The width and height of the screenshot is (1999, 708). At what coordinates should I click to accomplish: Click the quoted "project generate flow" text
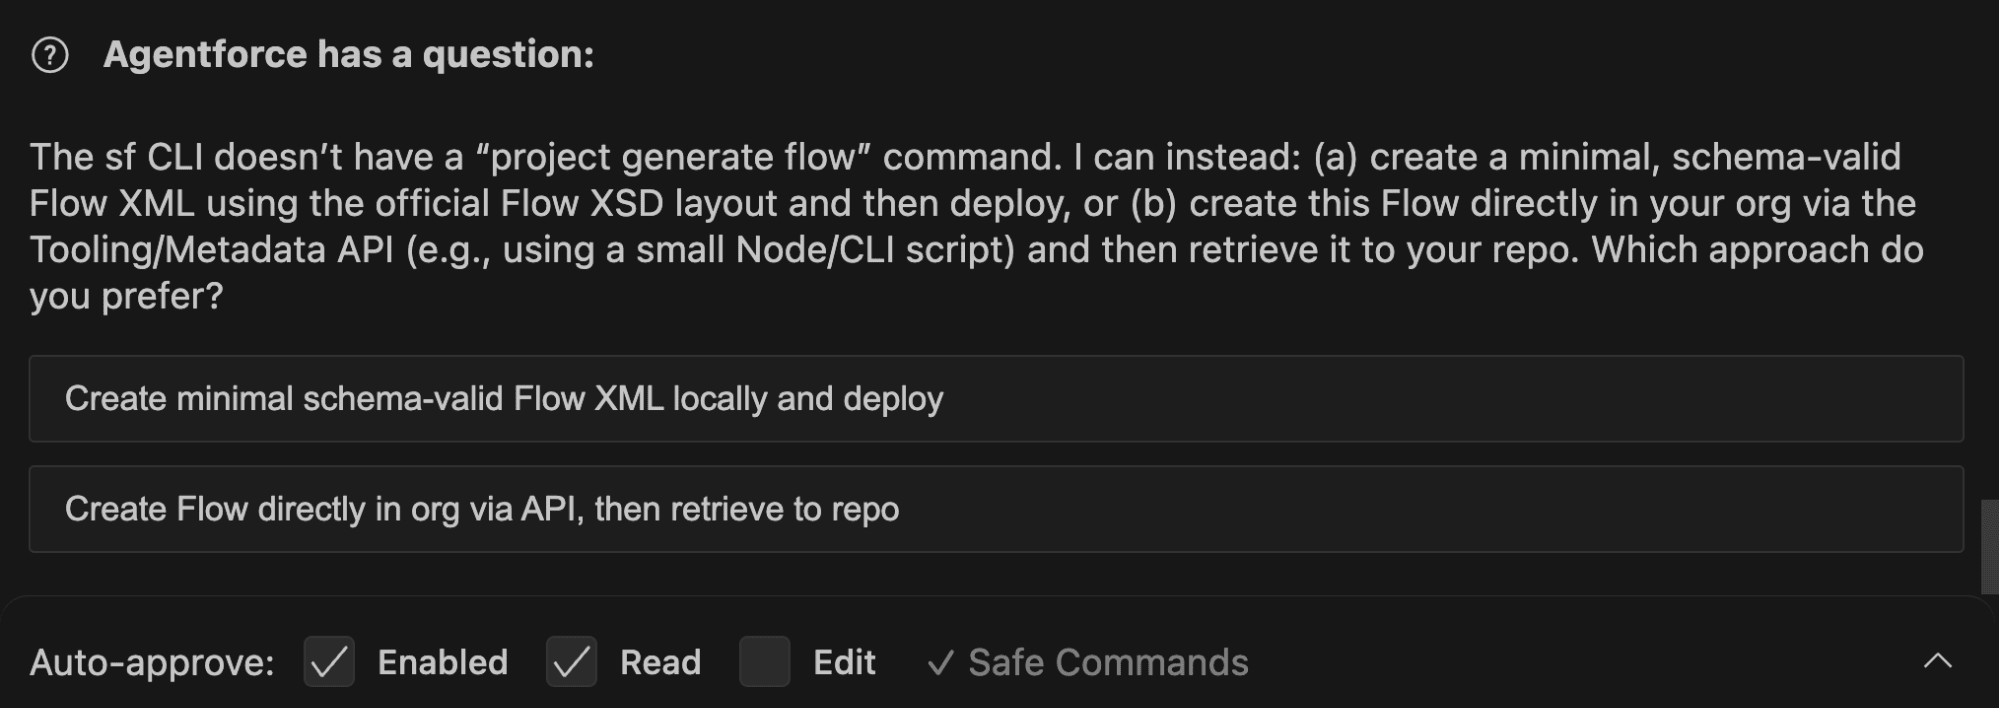[x=673, y=157]
